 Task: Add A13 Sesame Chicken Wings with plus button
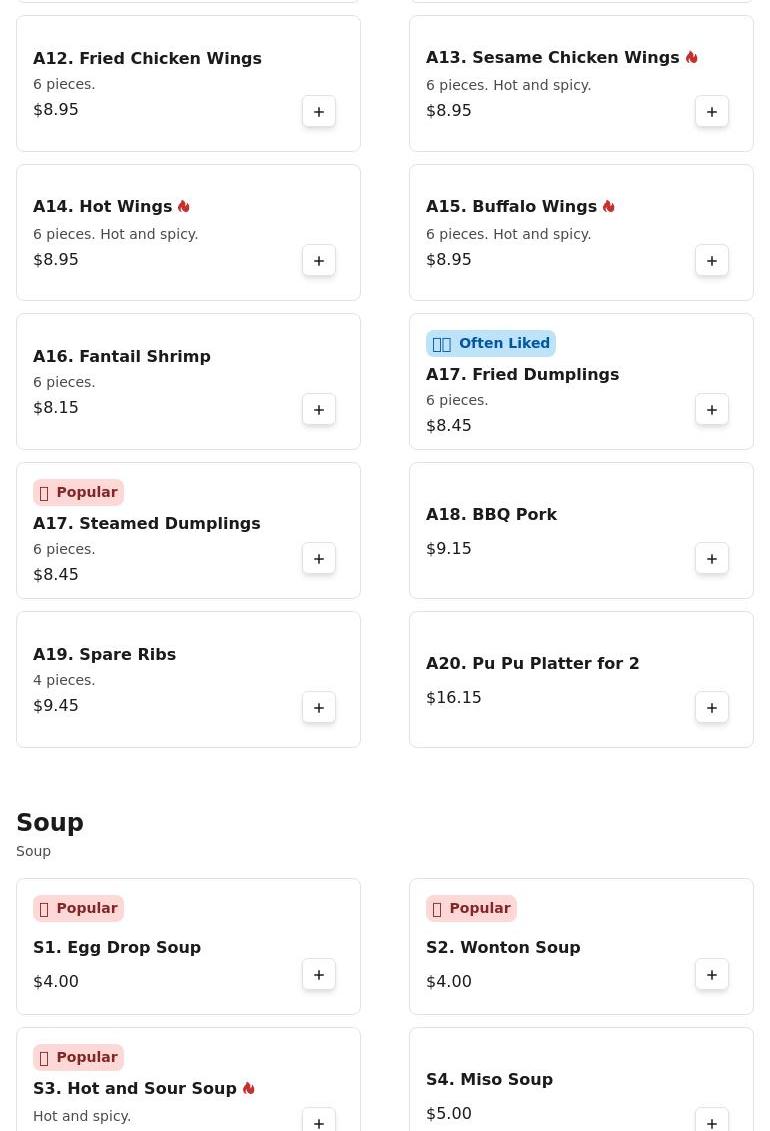pyautogui.click(x=712, y=112)
